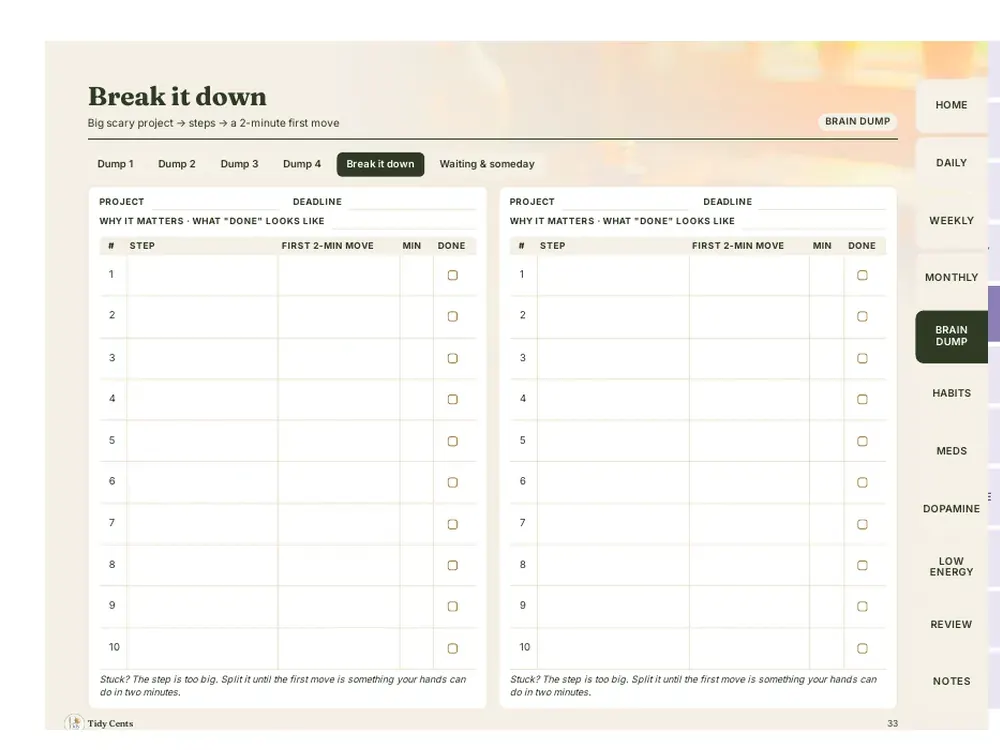Click the left PROJECT name field
1000x750 pixels.
click(x=215, y=202)
